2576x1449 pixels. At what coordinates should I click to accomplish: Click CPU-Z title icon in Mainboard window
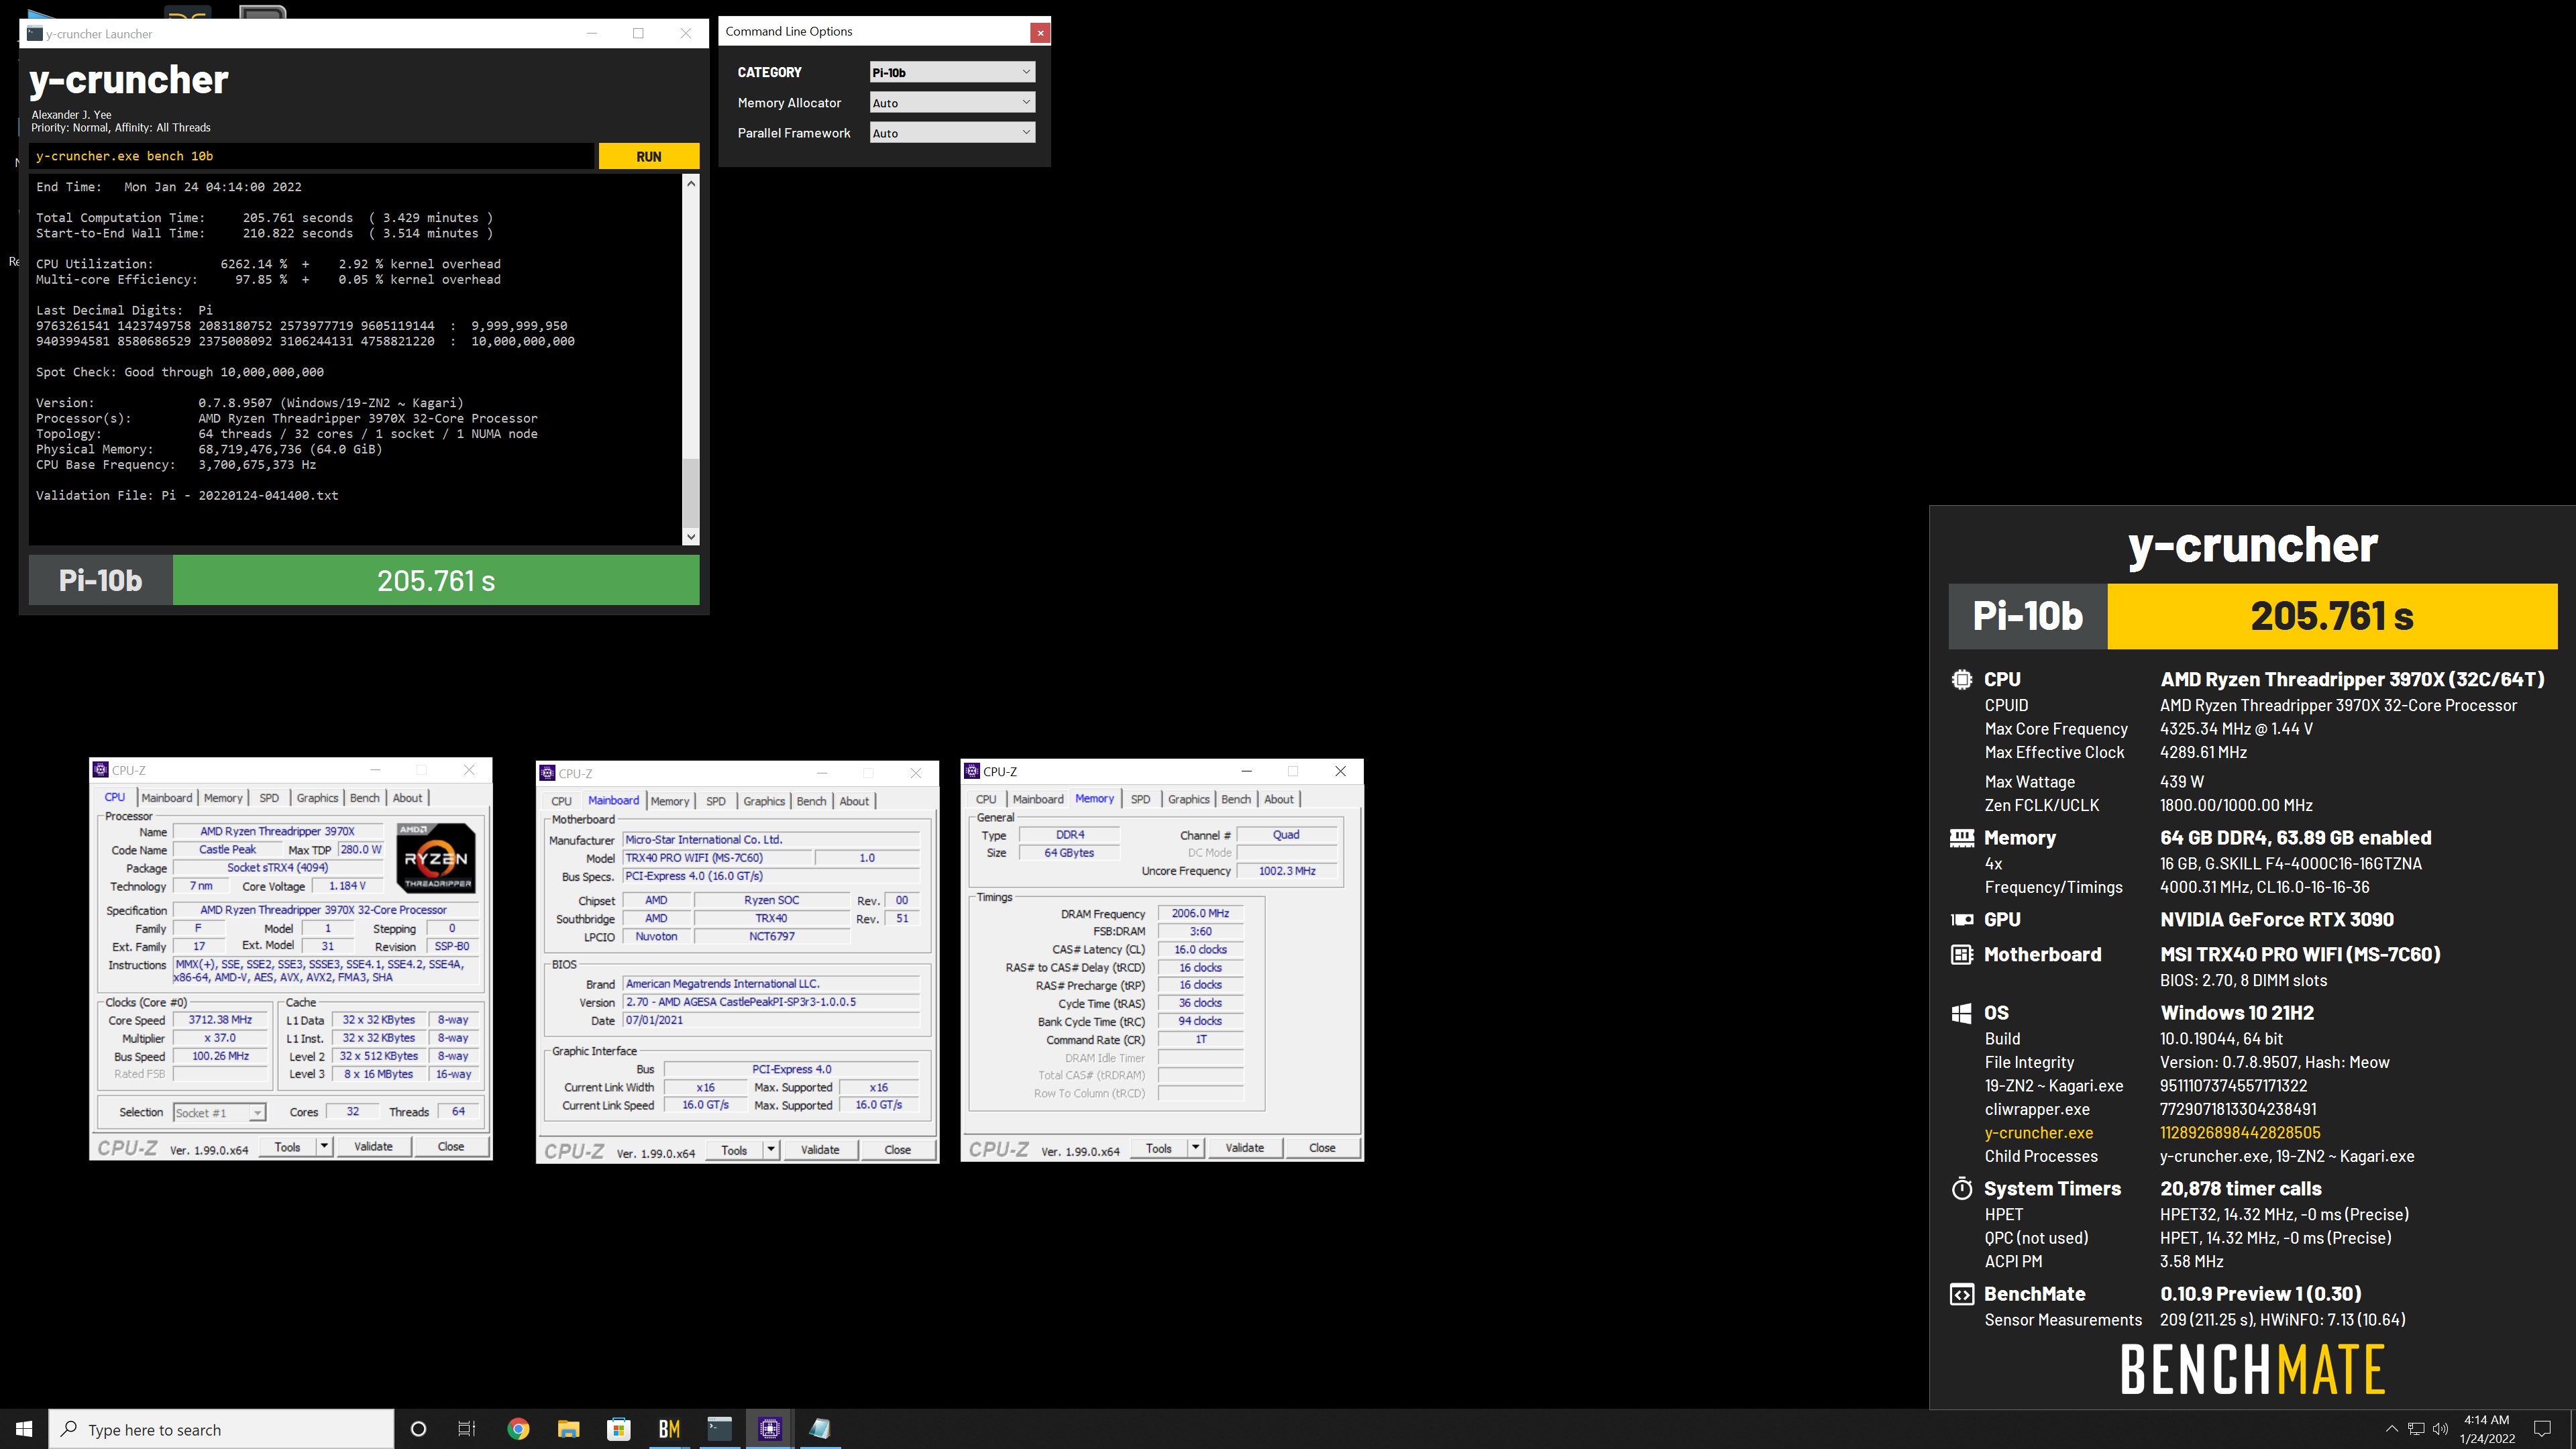[x=547, y=773]
